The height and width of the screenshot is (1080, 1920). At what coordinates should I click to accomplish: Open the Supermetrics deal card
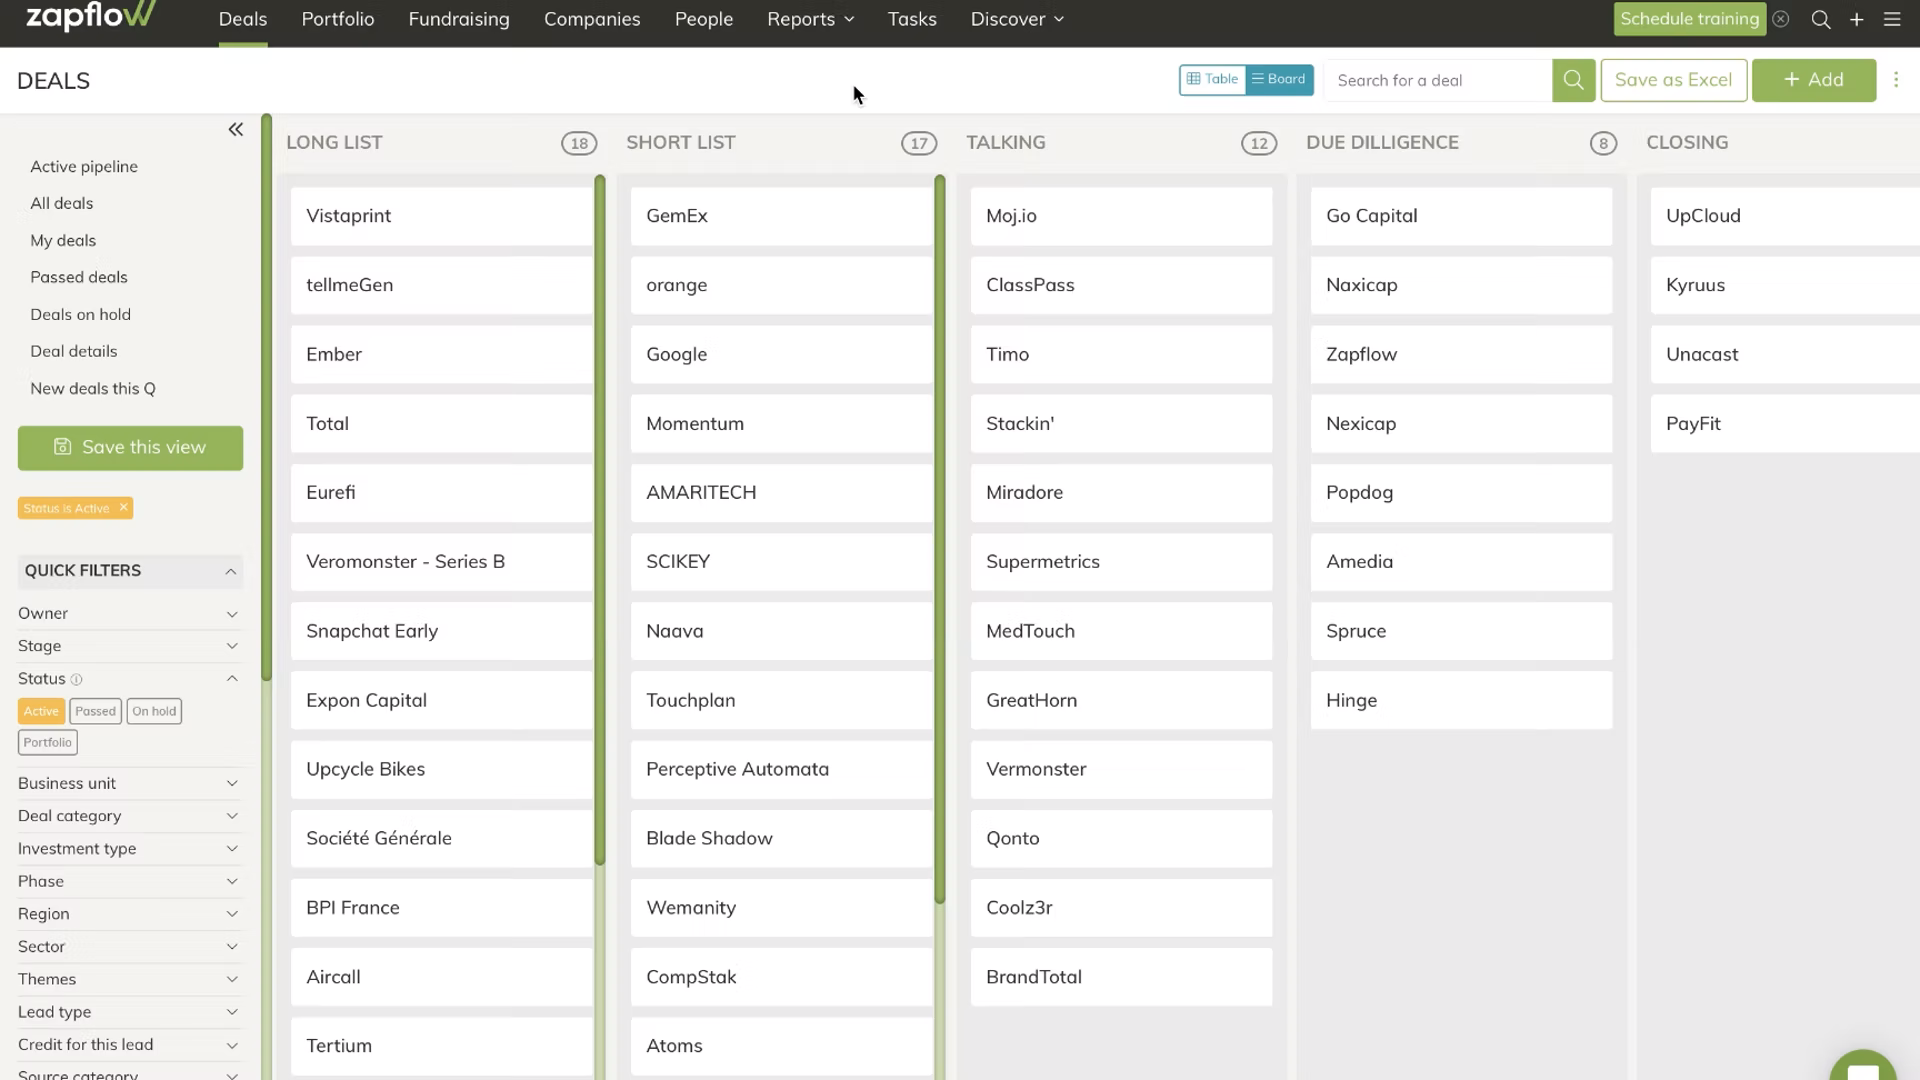tap(1121, 562)
